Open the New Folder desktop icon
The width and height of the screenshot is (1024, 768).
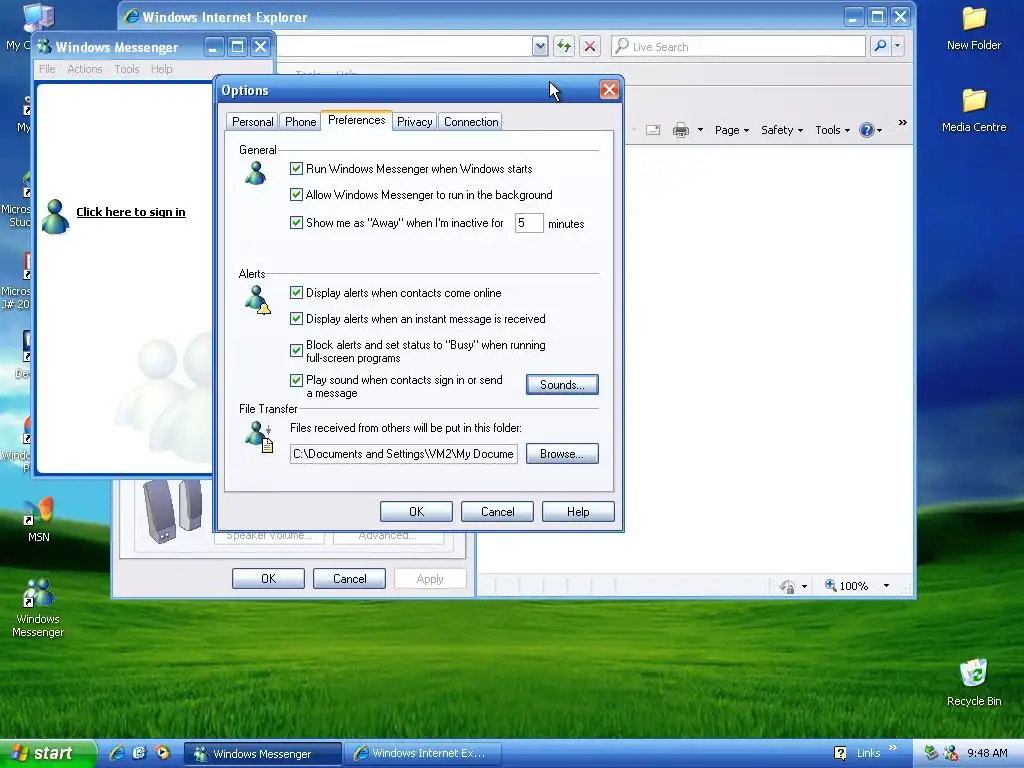pyautogui.click(x=974, y=29)
